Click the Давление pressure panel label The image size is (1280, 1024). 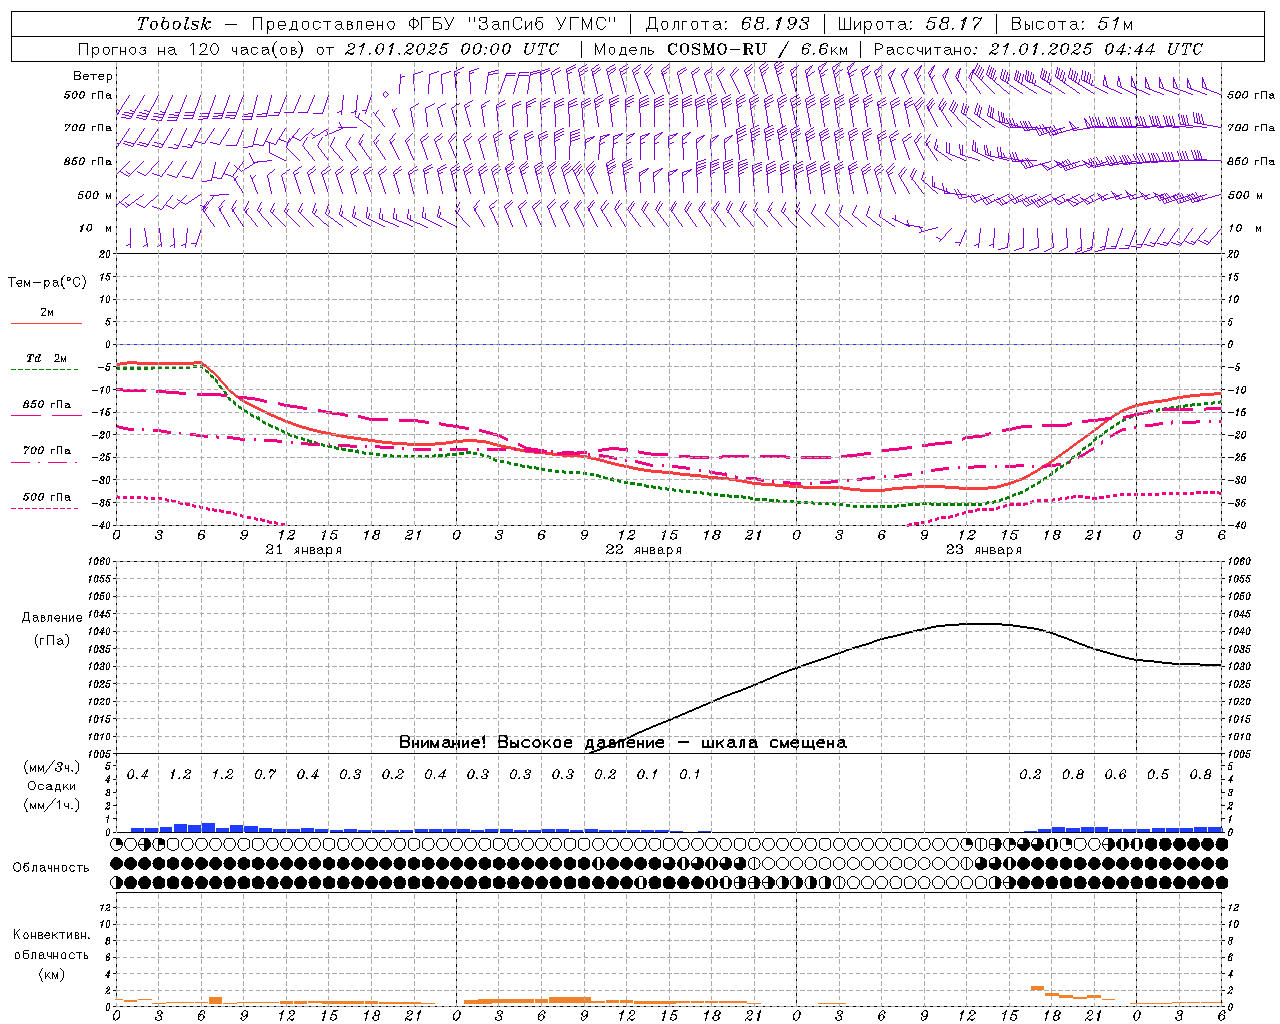point(52,618)
